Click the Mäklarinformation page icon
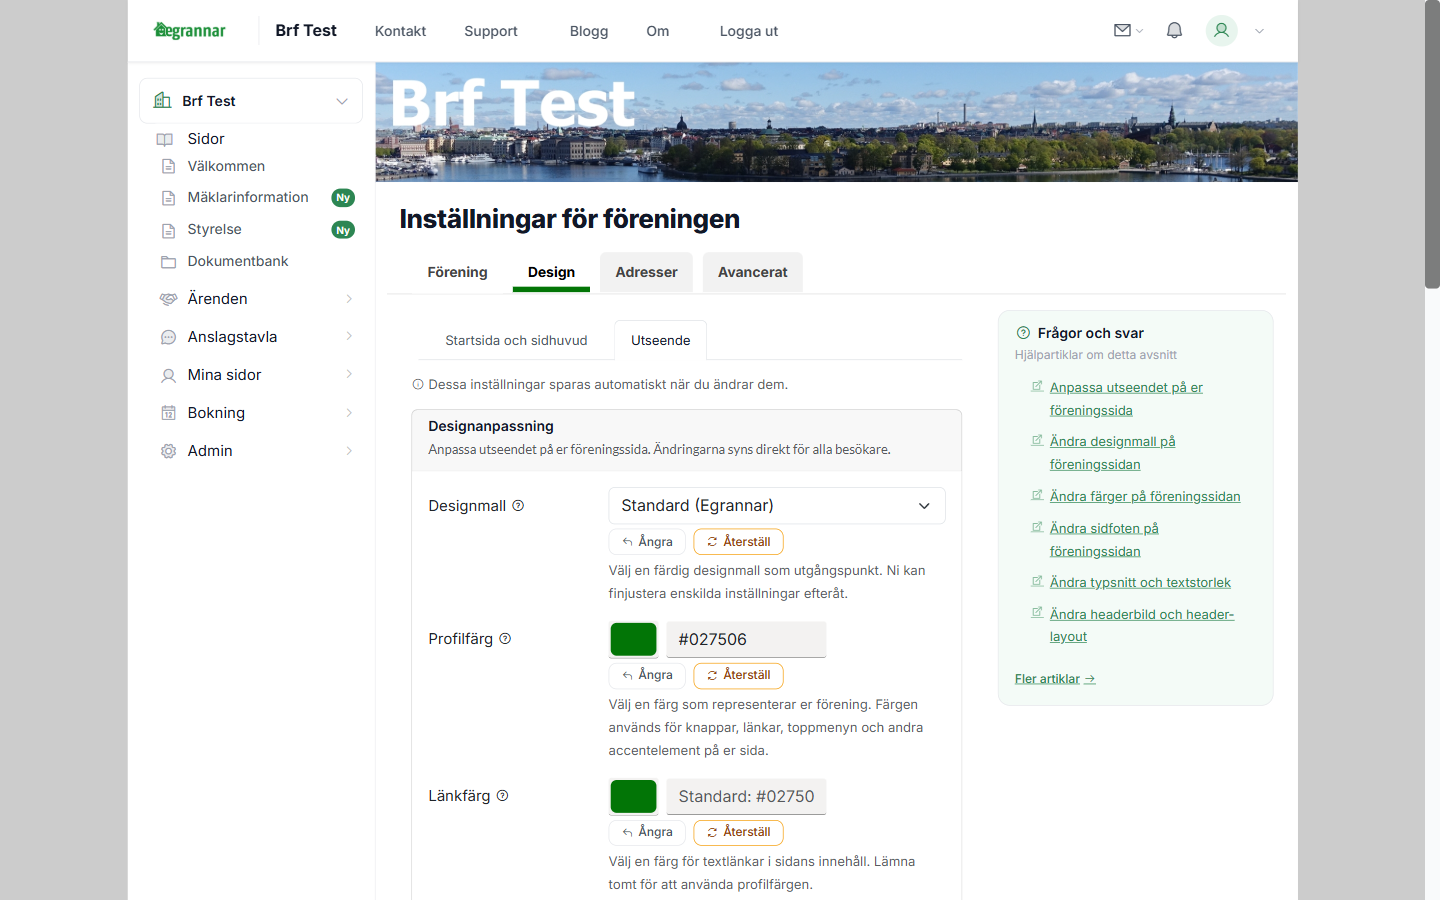1440x900 pixels. point(168,198)
